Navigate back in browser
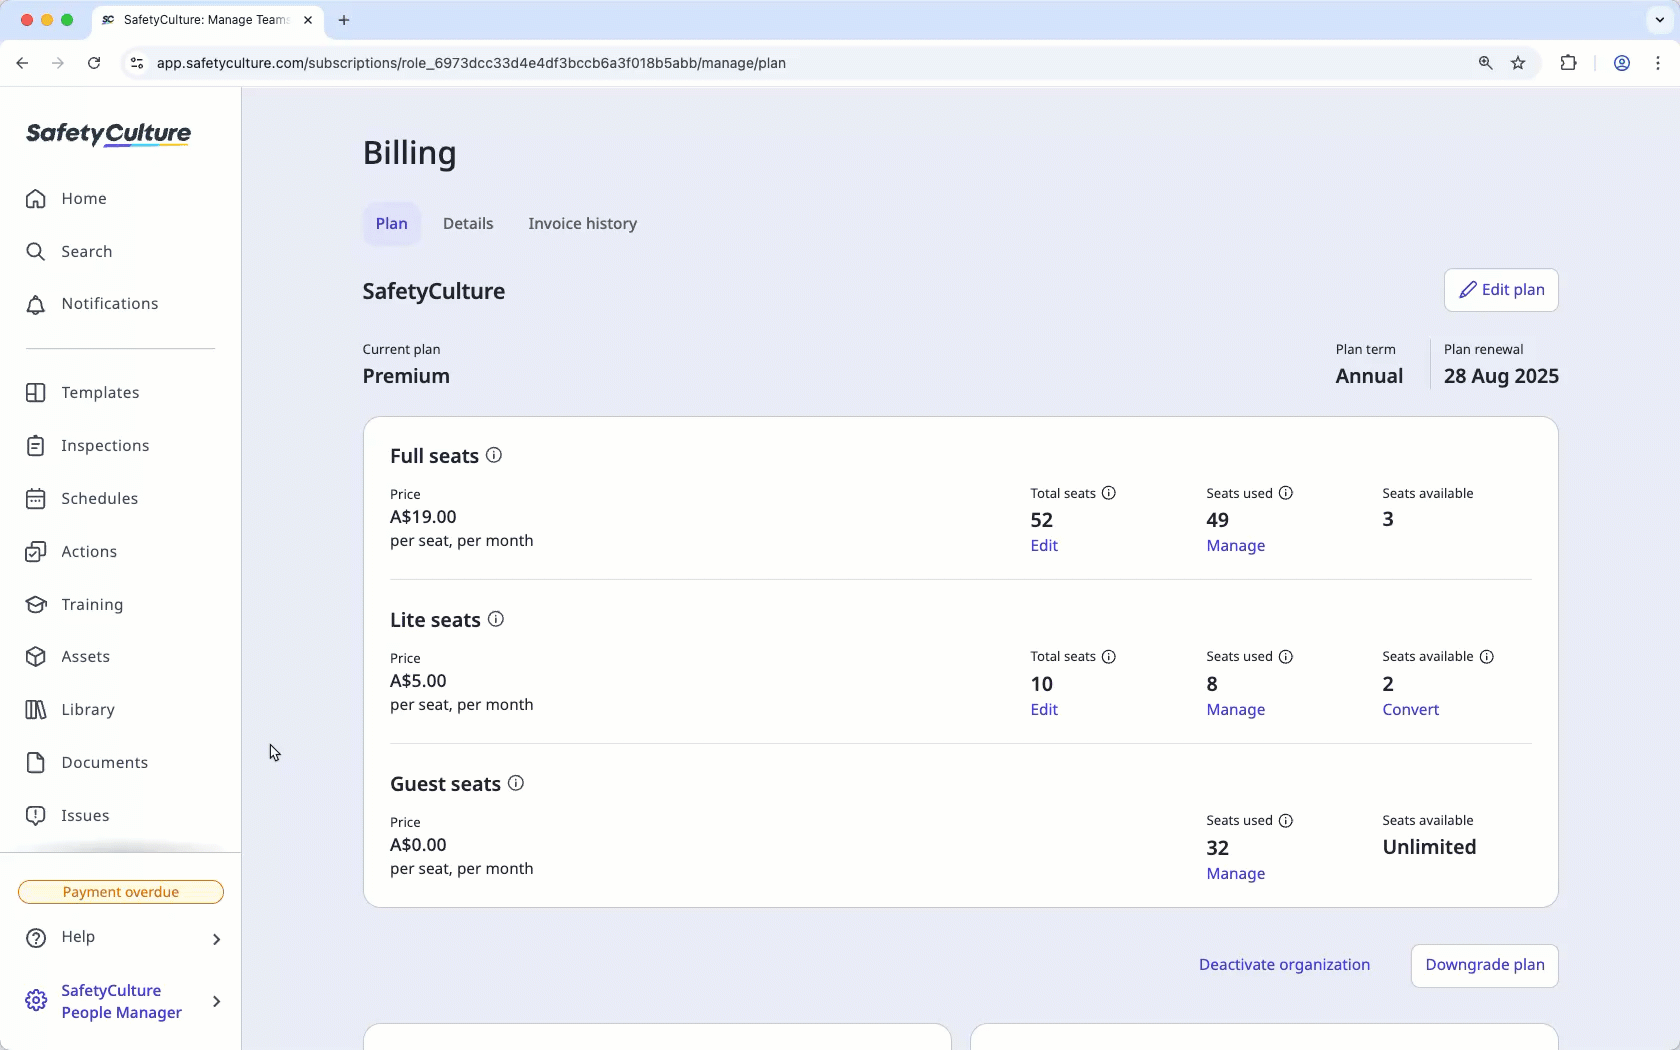The image size is (1680, 1050). (22, 63)
